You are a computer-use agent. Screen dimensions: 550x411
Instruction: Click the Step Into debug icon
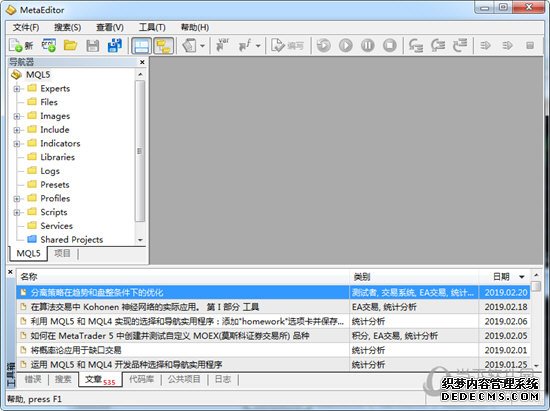pyautogui.click(x=416, y=46)
